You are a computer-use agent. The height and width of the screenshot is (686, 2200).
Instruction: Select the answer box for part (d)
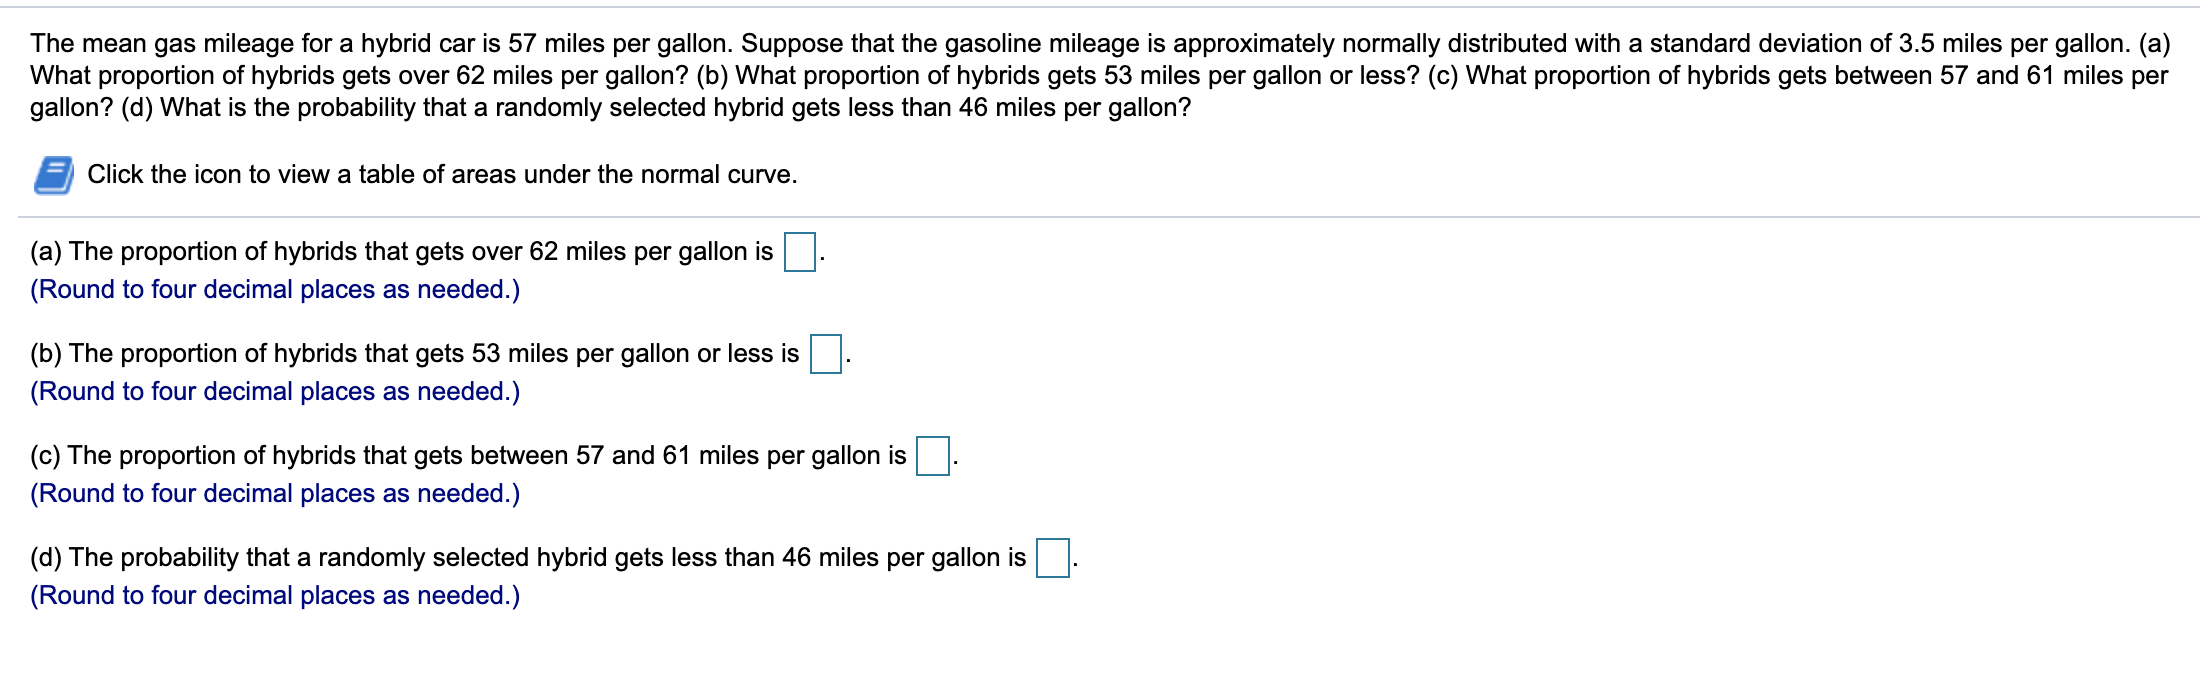(x=1052, y=558)
